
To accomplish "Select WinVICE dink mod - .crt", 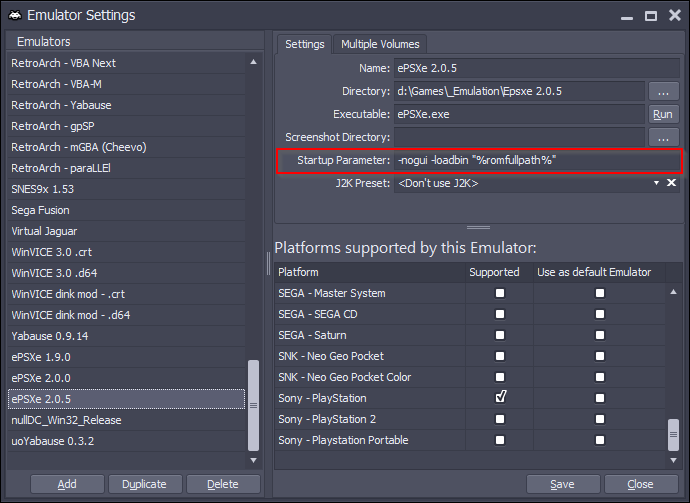I will (126, 294).
